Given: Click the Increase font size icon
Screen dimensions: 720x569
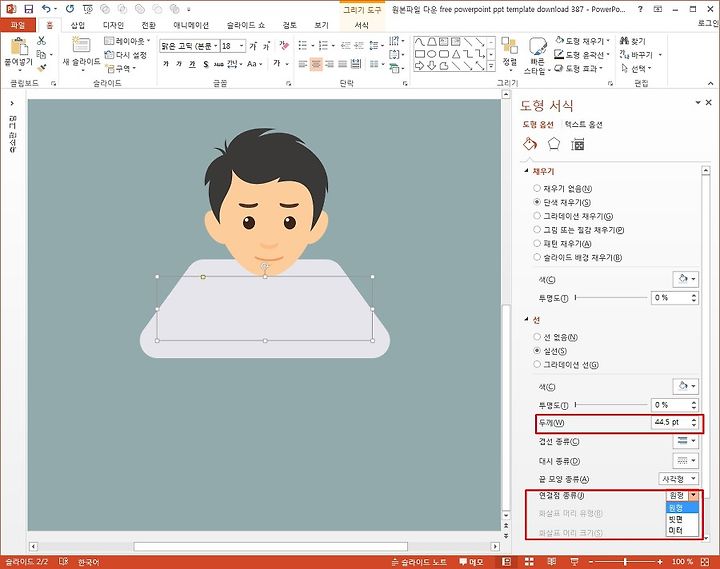Looking at the screenshot, I should click(x=253, y=46).
